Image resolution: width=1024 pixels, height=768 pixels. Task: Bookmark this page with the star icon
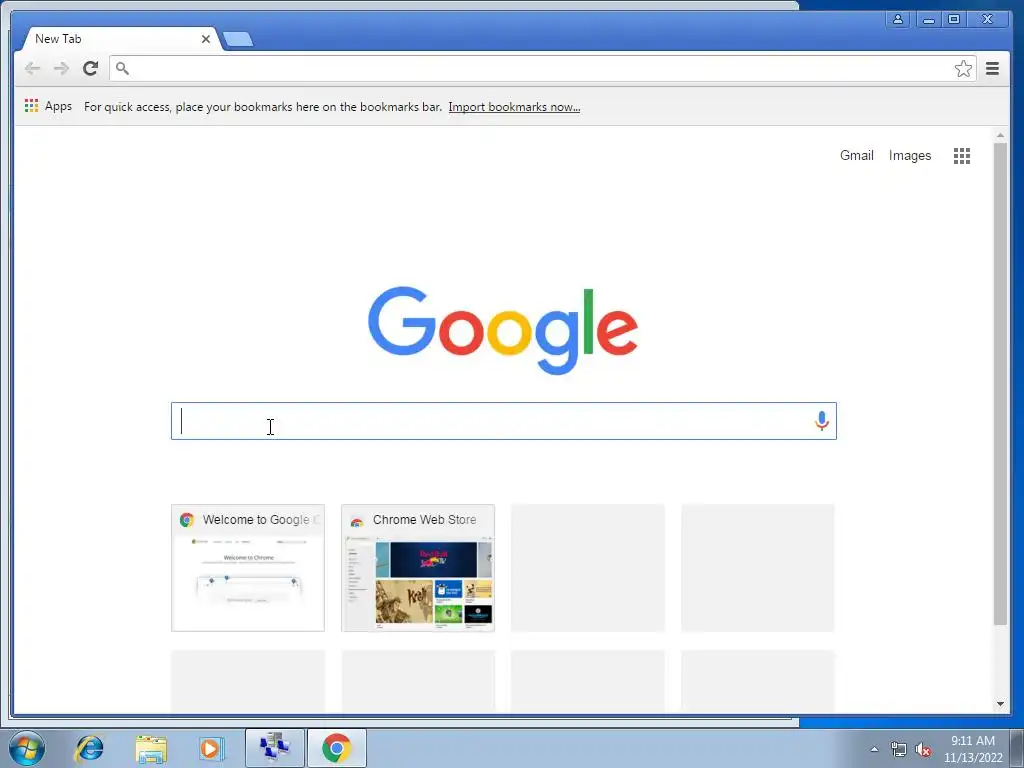963,69
